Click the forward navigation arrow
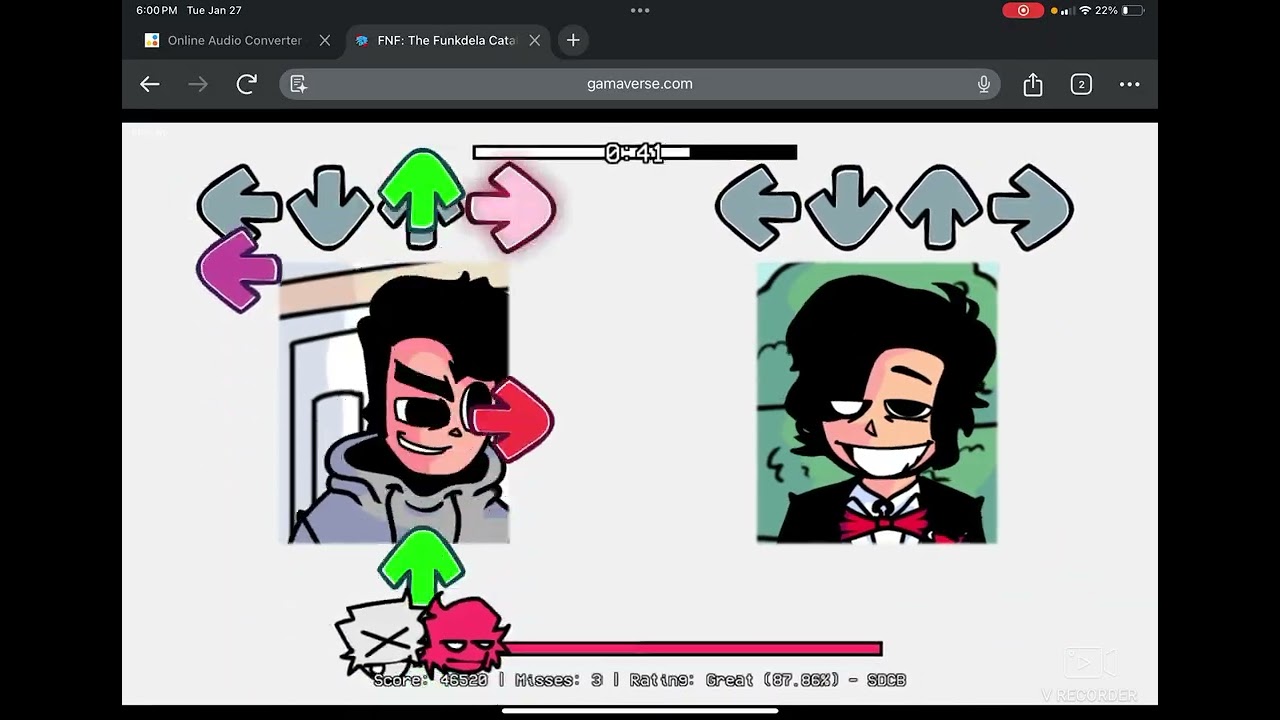This screenshot has height=720, width=1280. tap(198, 84)
